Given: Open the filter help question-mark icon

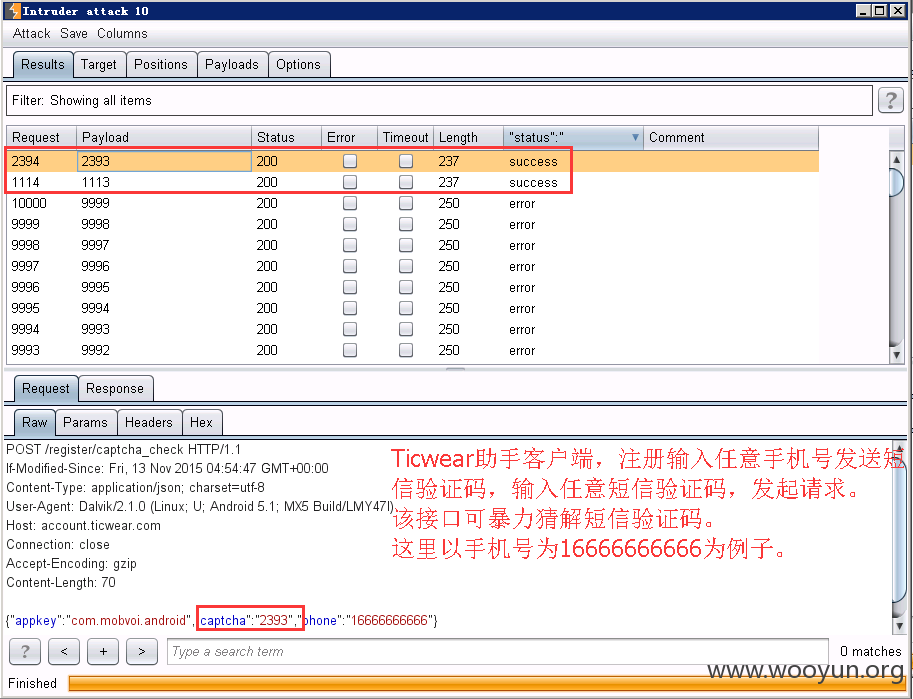Looking at the screenshot, I should point(890,100).
